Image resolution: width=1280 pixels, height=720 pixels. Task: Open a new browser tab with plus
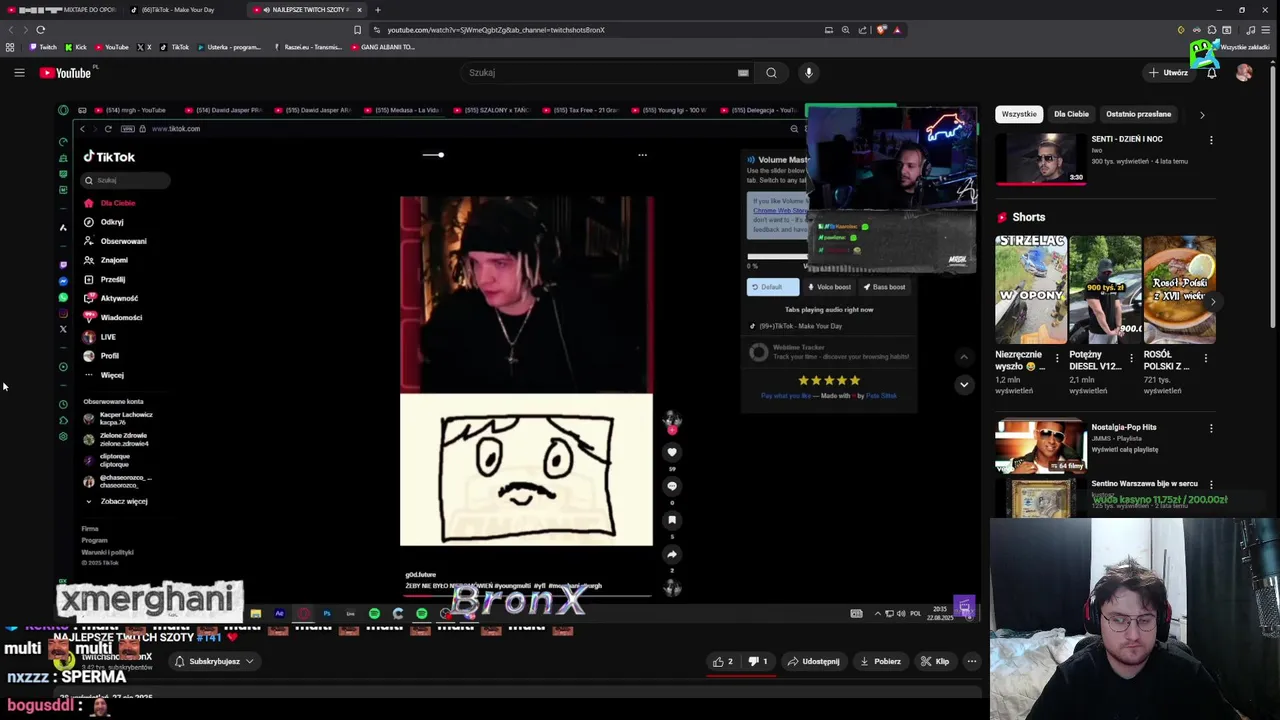tap(377, 10)
